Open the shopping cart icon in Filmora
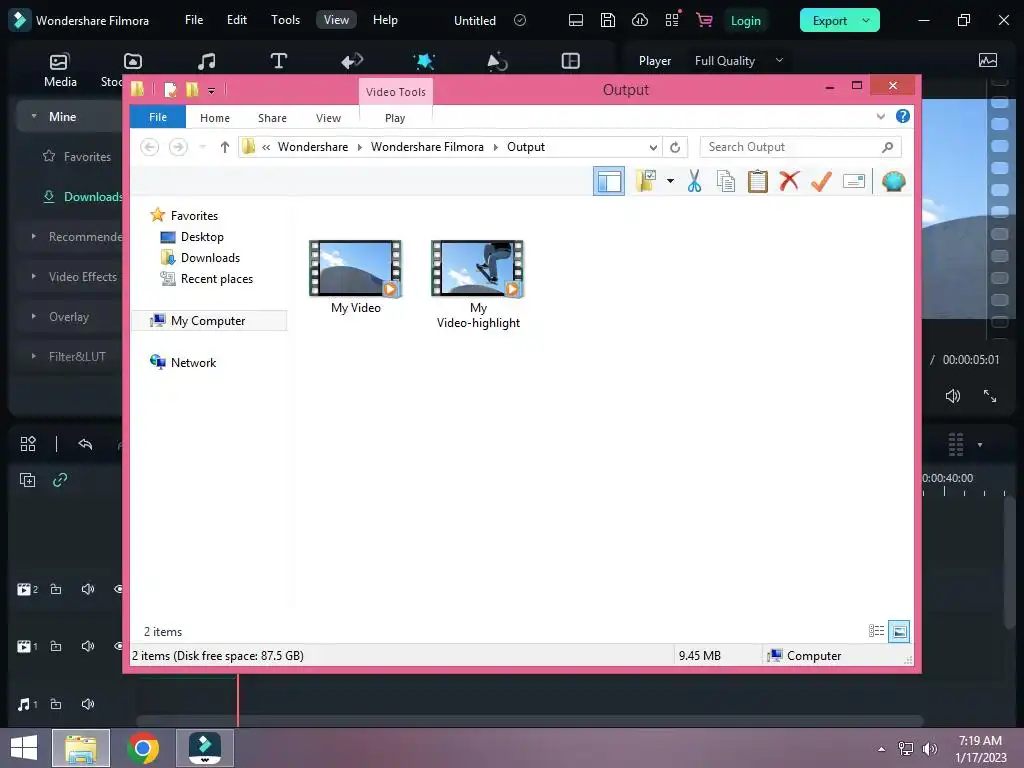 click(704, 20)
